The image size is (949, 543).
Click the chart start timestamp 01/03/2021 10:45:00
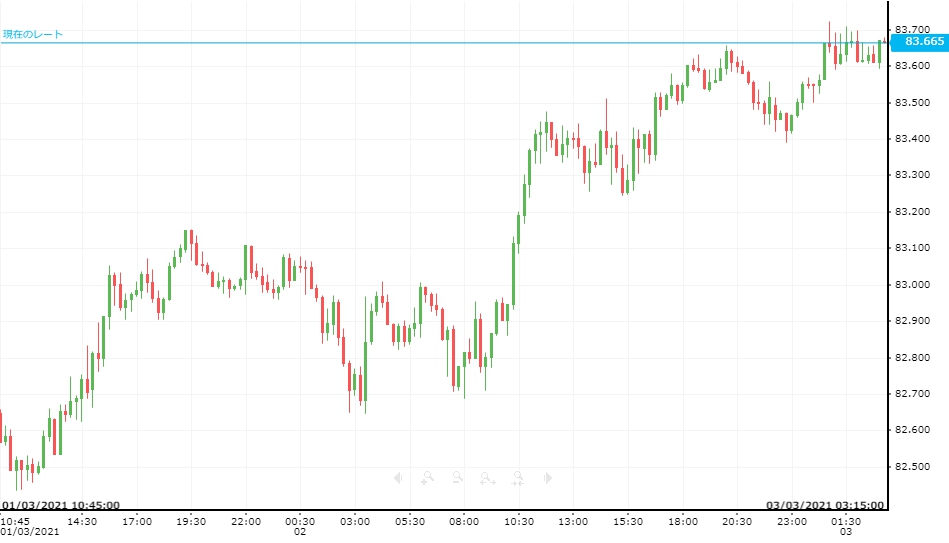tap(61, 505)
